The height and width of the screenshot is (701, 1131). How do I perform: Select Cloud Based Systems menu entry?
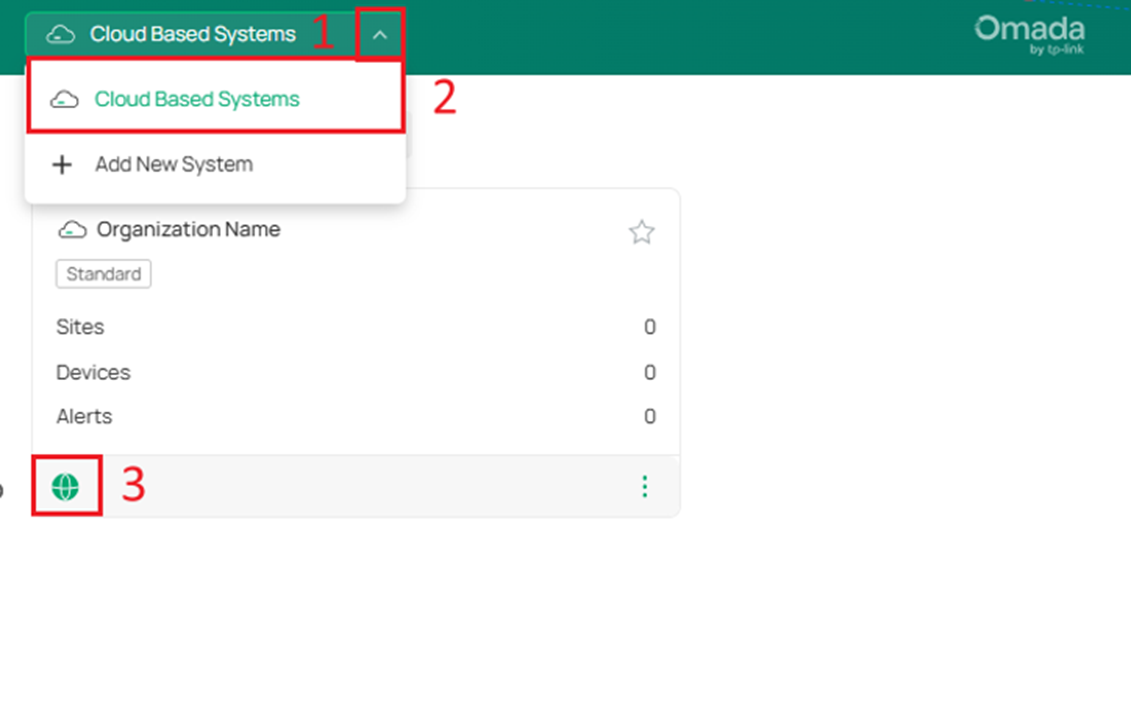tap(215, 99)
